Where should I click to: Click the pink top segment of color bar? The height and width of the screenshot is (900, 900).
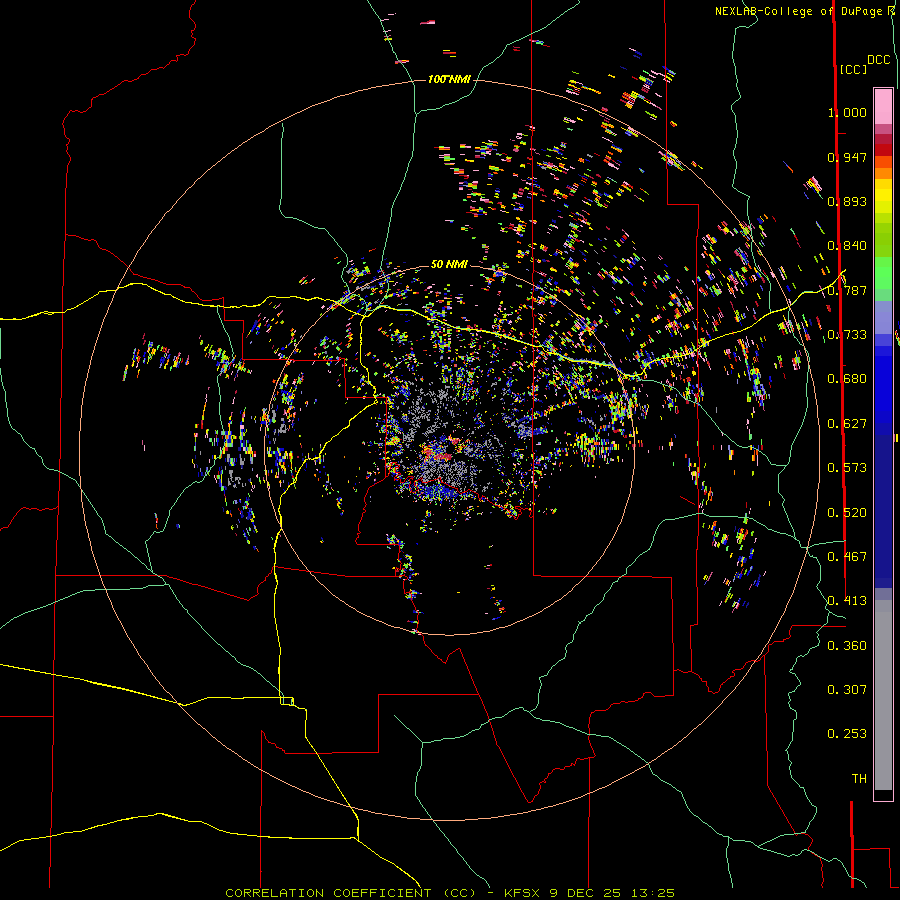(883, 106)
